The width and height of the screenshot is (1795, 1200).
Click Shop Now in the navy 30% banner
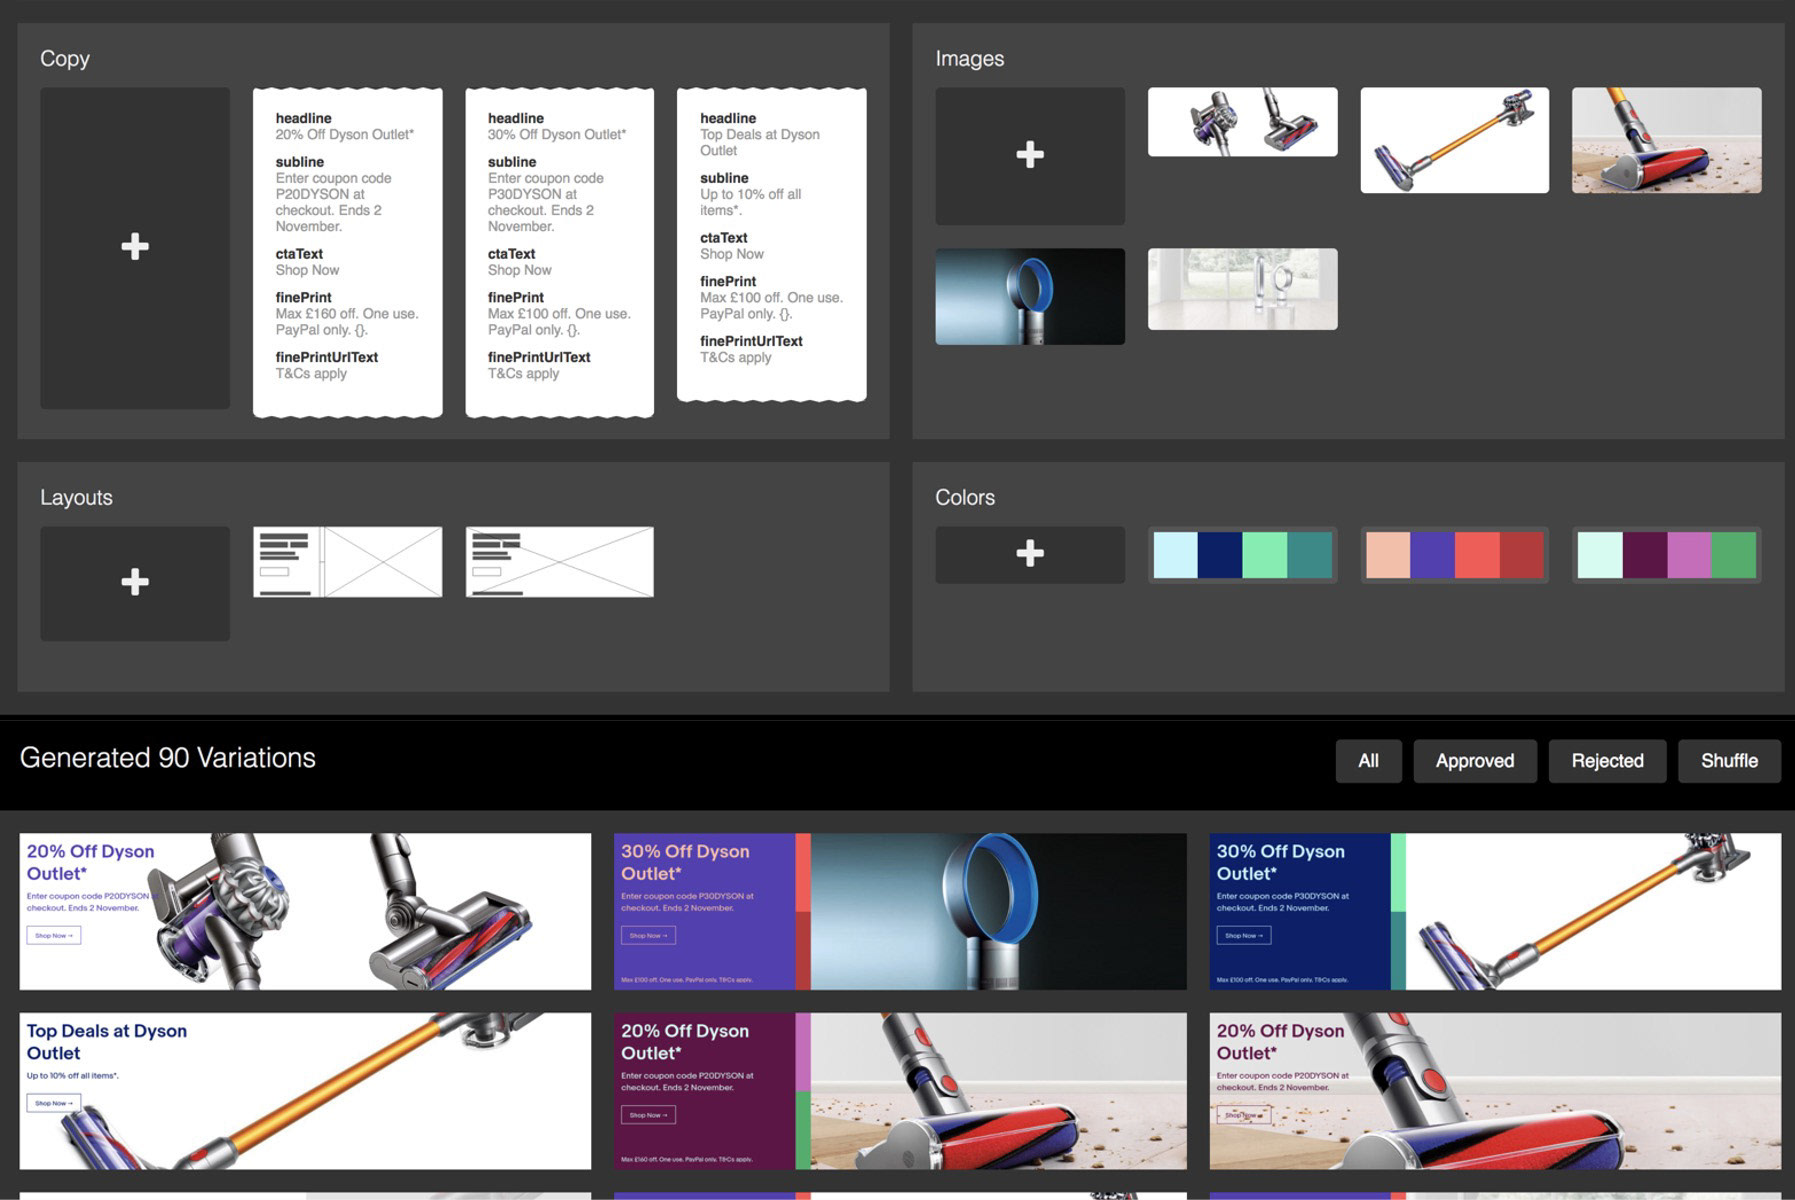pos(1244,936)
